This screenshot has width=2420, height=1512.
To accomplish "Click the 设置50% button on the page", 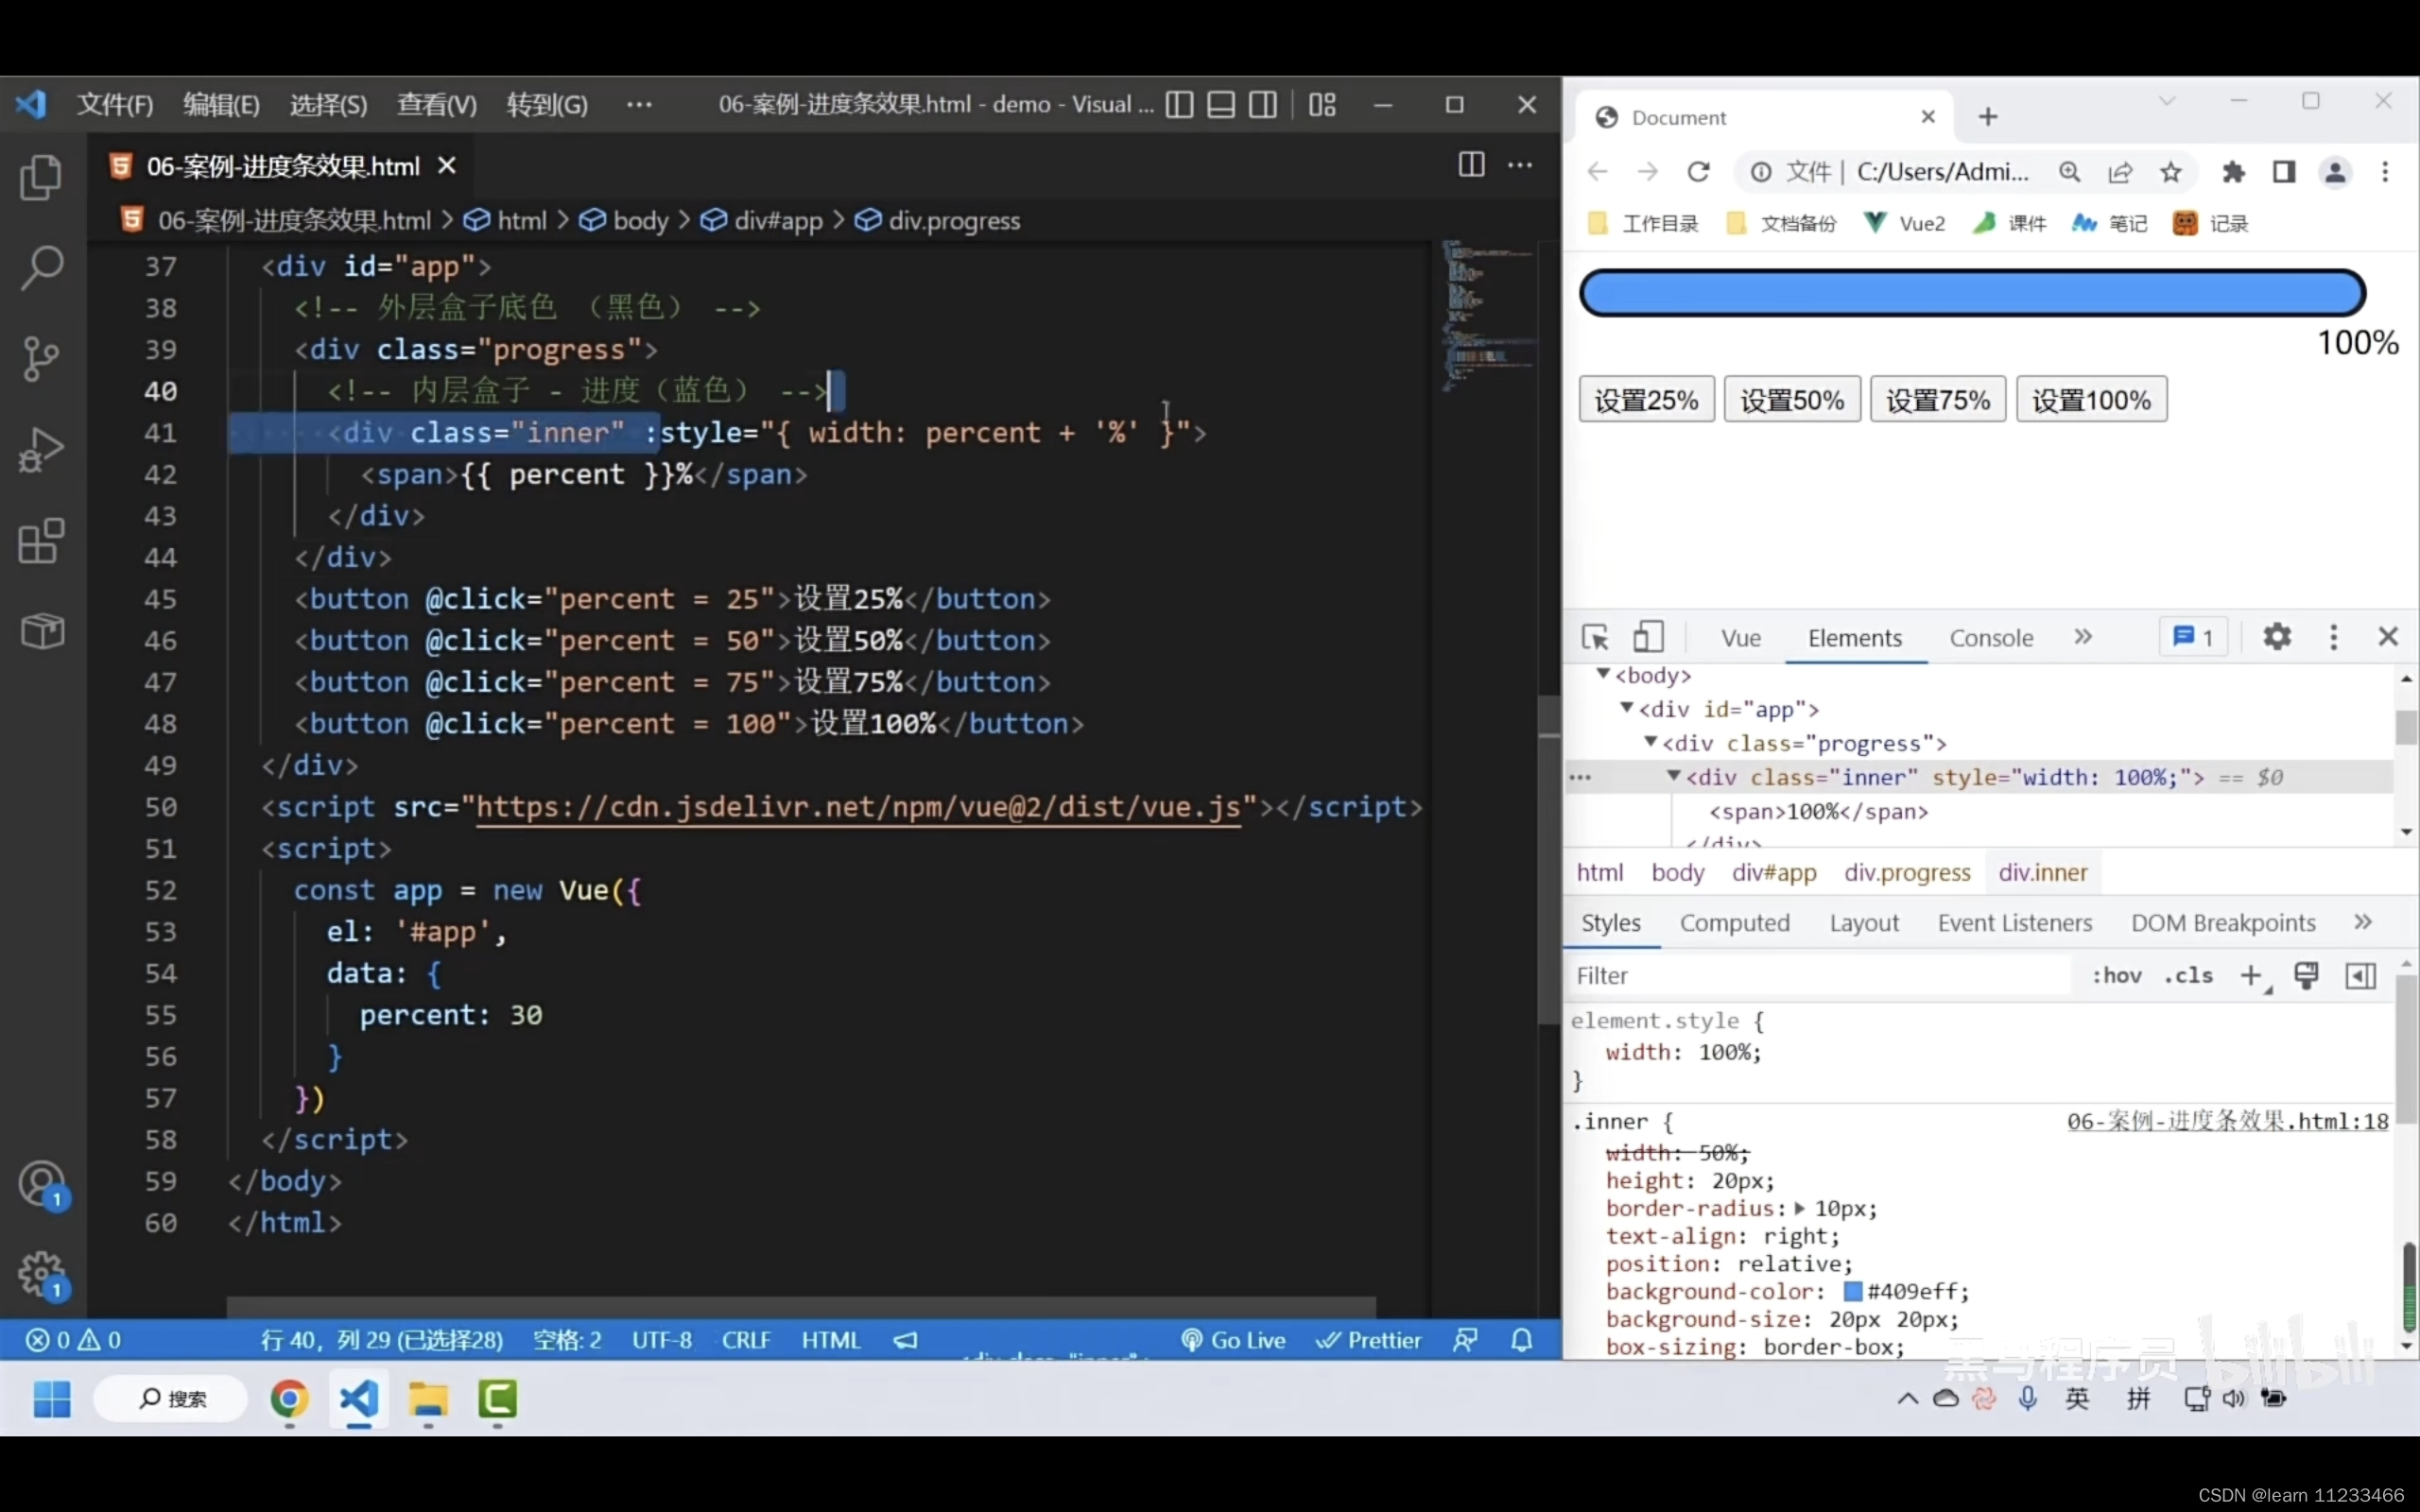I will [1791, 401].
